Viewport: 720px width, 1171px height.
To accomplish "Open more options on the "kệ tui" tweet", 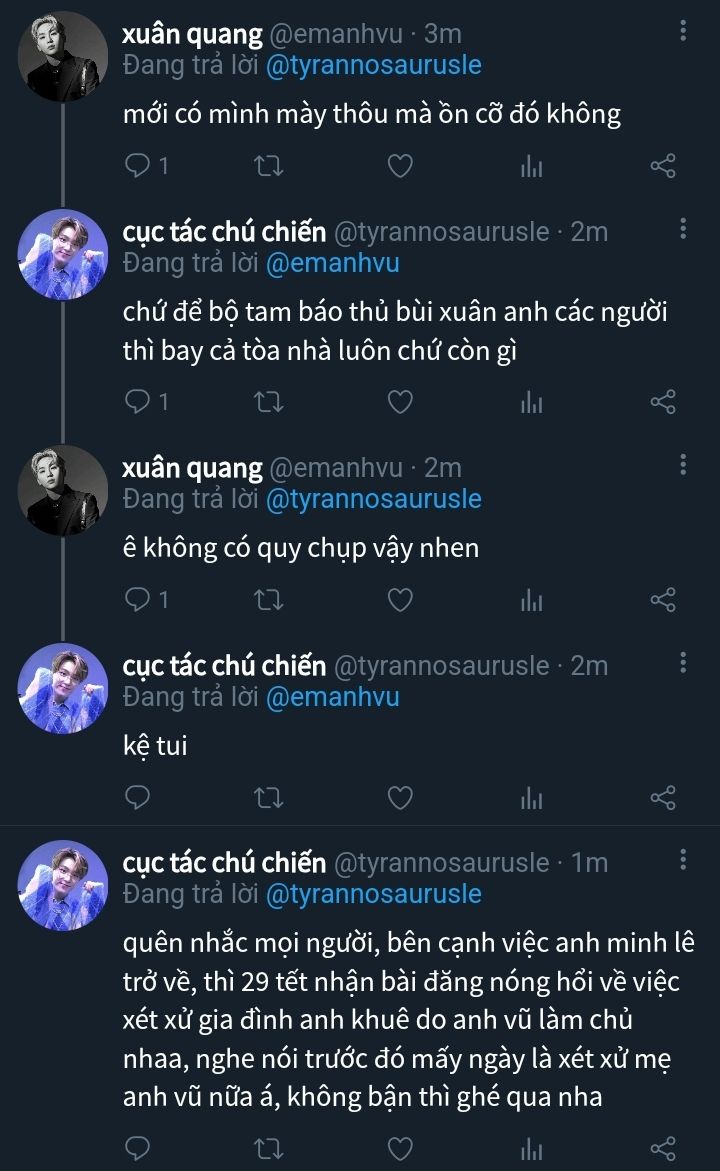I will 683,663.
